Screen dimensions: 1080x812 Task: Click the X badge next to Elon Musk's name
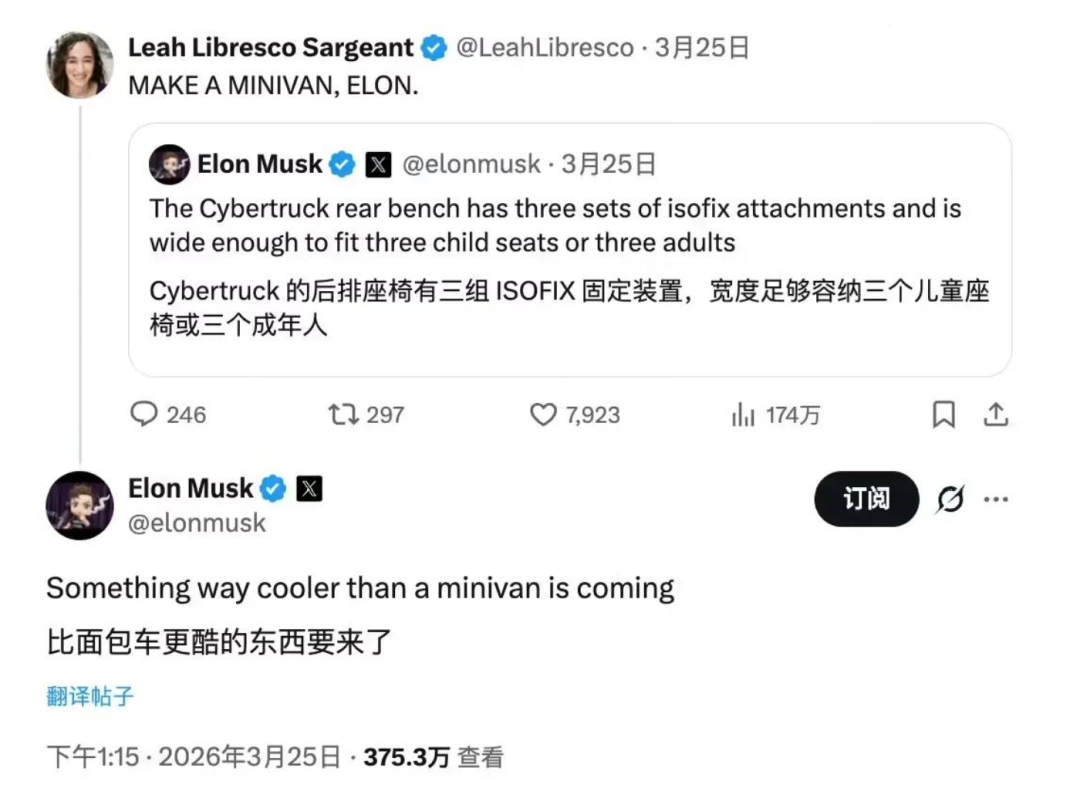pyautogui.click(x=310, y=489)
